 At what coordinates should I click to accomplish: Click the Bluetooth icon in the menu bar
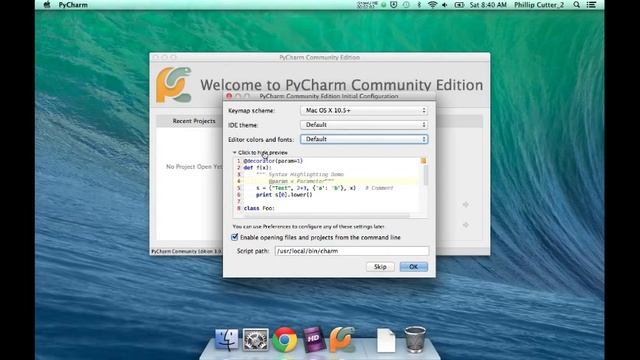[x=419, y=5]
